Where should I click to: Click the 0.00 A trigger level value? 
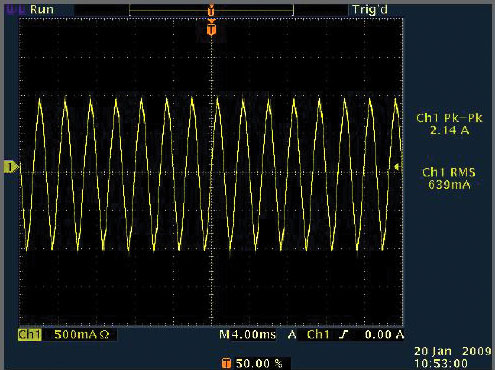(384, 334)
